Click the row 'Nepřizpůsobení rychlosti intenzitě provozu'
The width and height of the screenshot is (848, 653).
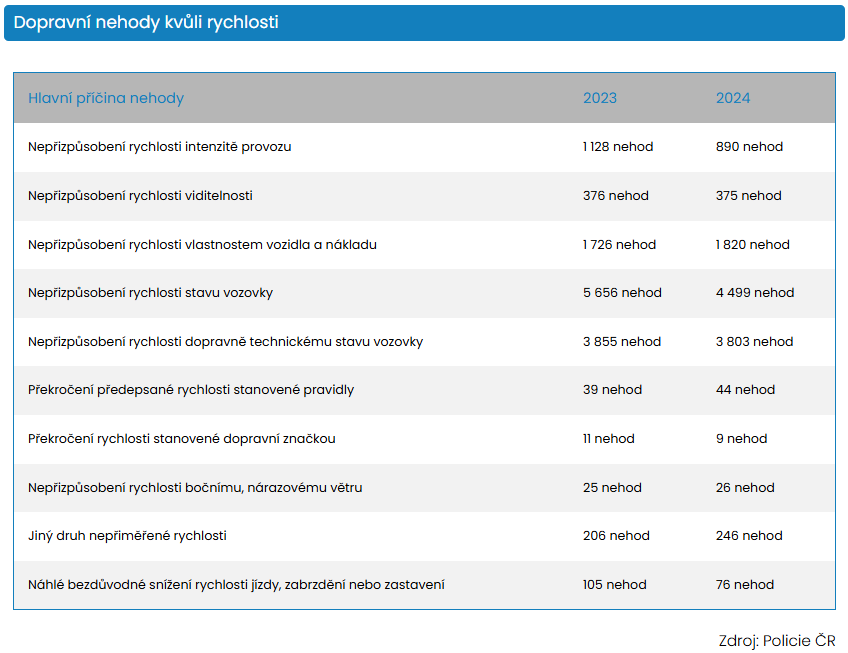pyautogui.click(x=160, y=147)
